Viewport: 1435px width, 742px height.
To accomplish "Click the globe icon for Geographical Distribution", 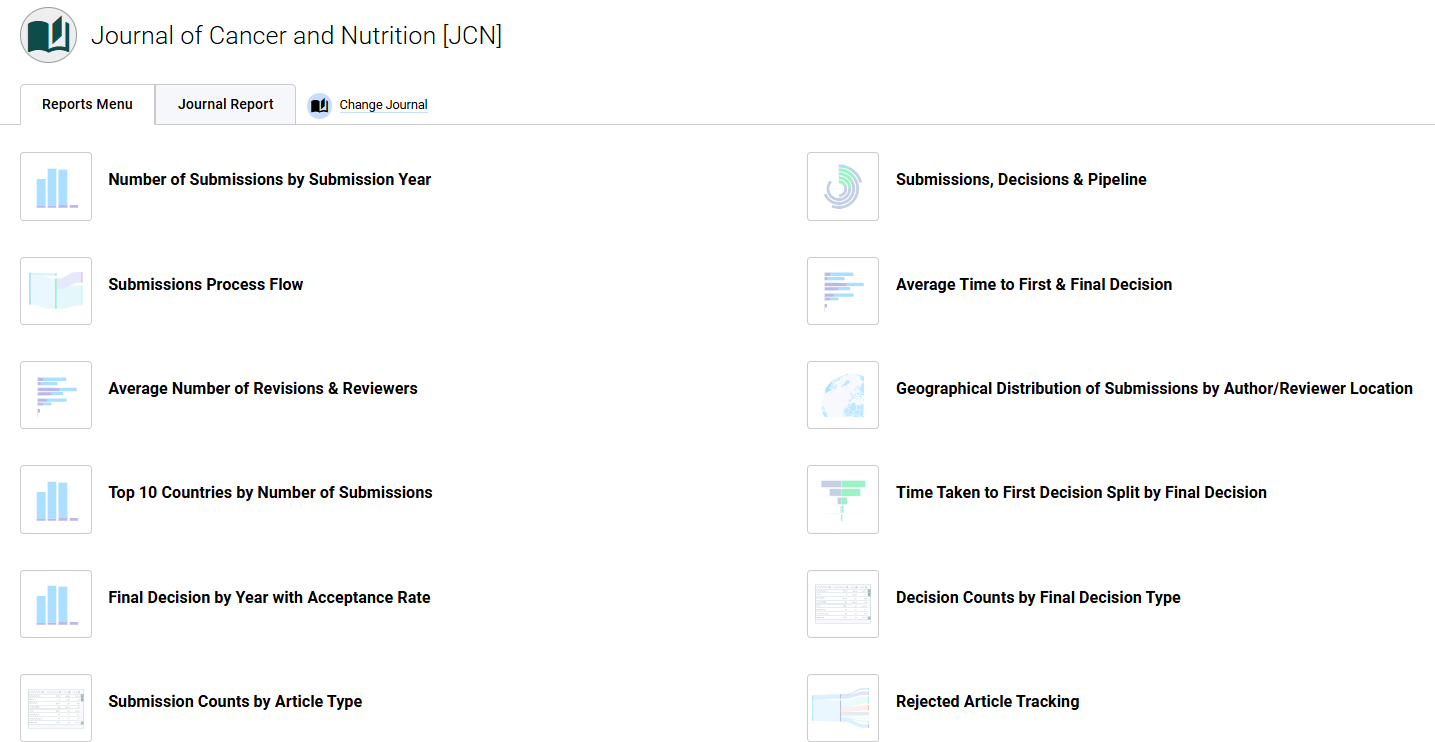I will coord(843,395).
